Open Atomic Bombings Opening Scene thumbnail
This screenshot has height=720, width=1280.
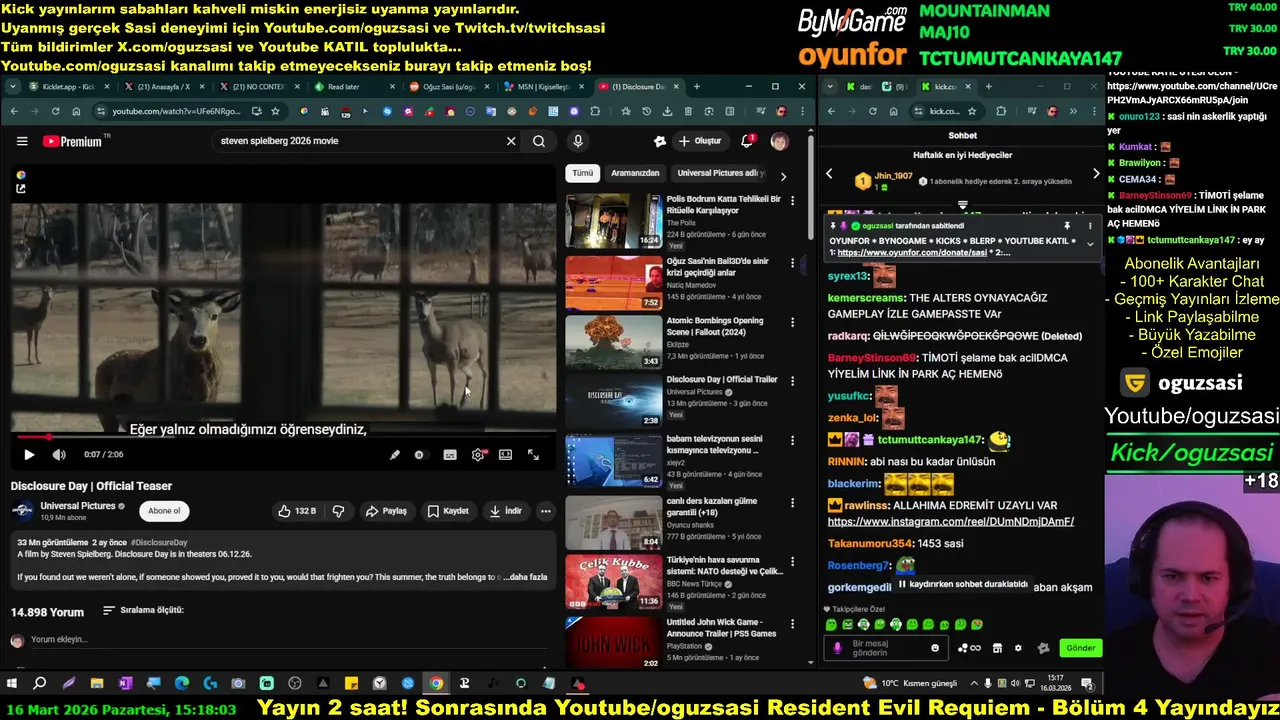(x=613, y=342)
